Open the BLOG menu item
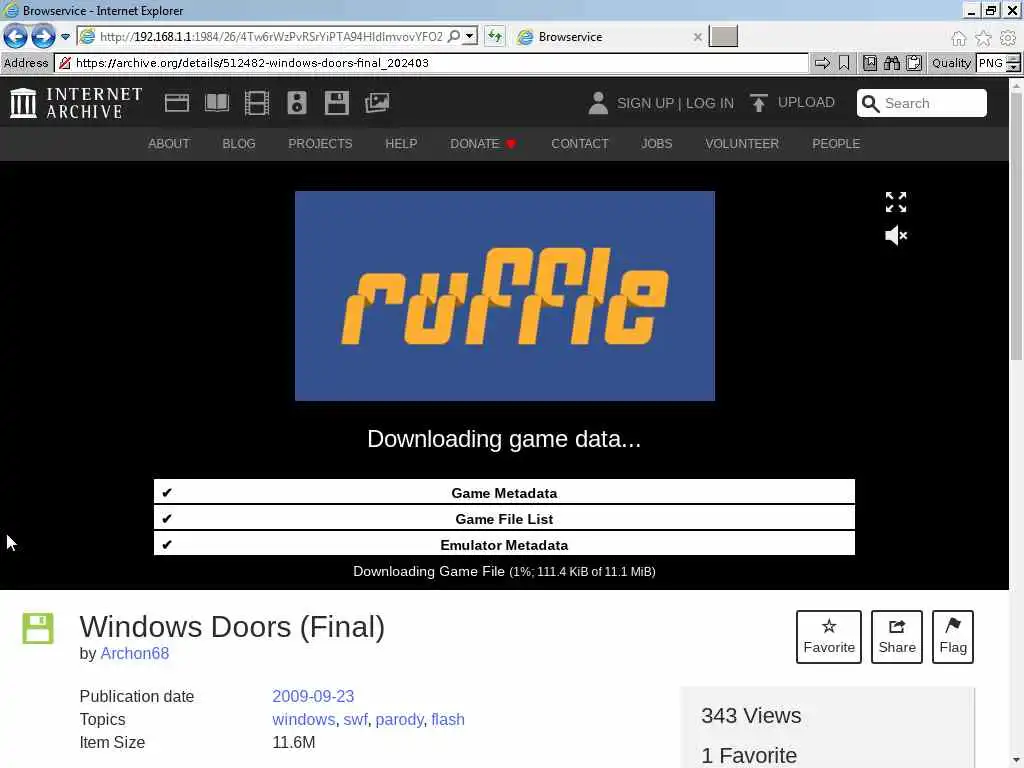The height and width of the screenshot is (768, 1024). click(x=238, y=144)
